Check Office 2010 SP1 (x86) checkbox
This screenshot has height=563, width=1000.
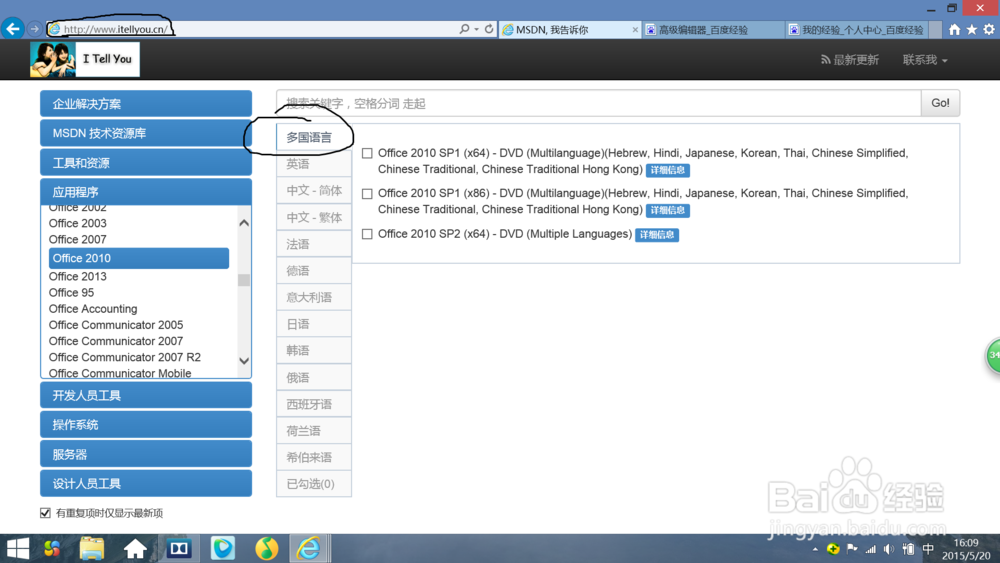point(367,194)
